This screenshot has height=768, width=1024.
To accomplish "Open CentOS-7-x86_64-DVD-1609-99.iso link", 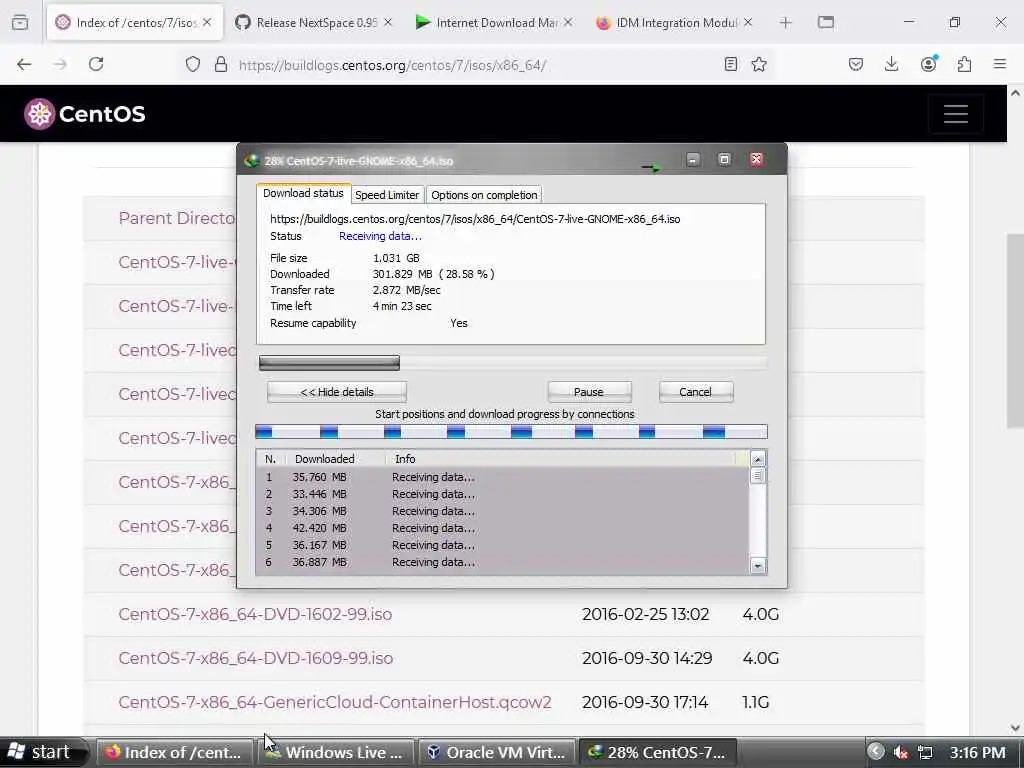I will (256, 658).
